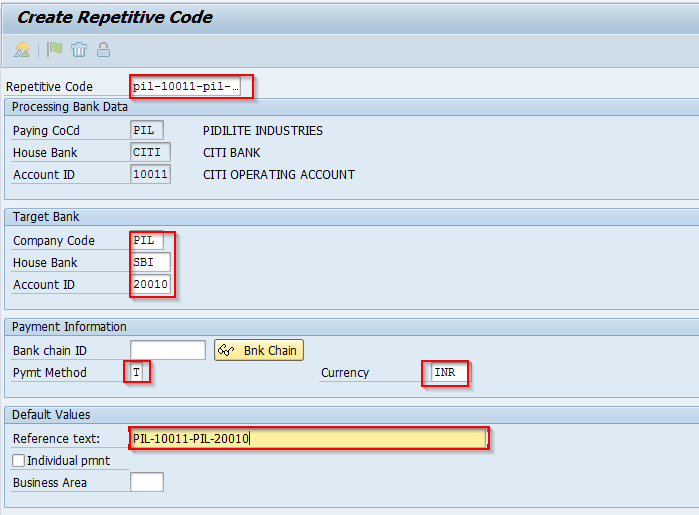Click the green flag release icon
The image size is (699, 515).
[x=54, y=49]
